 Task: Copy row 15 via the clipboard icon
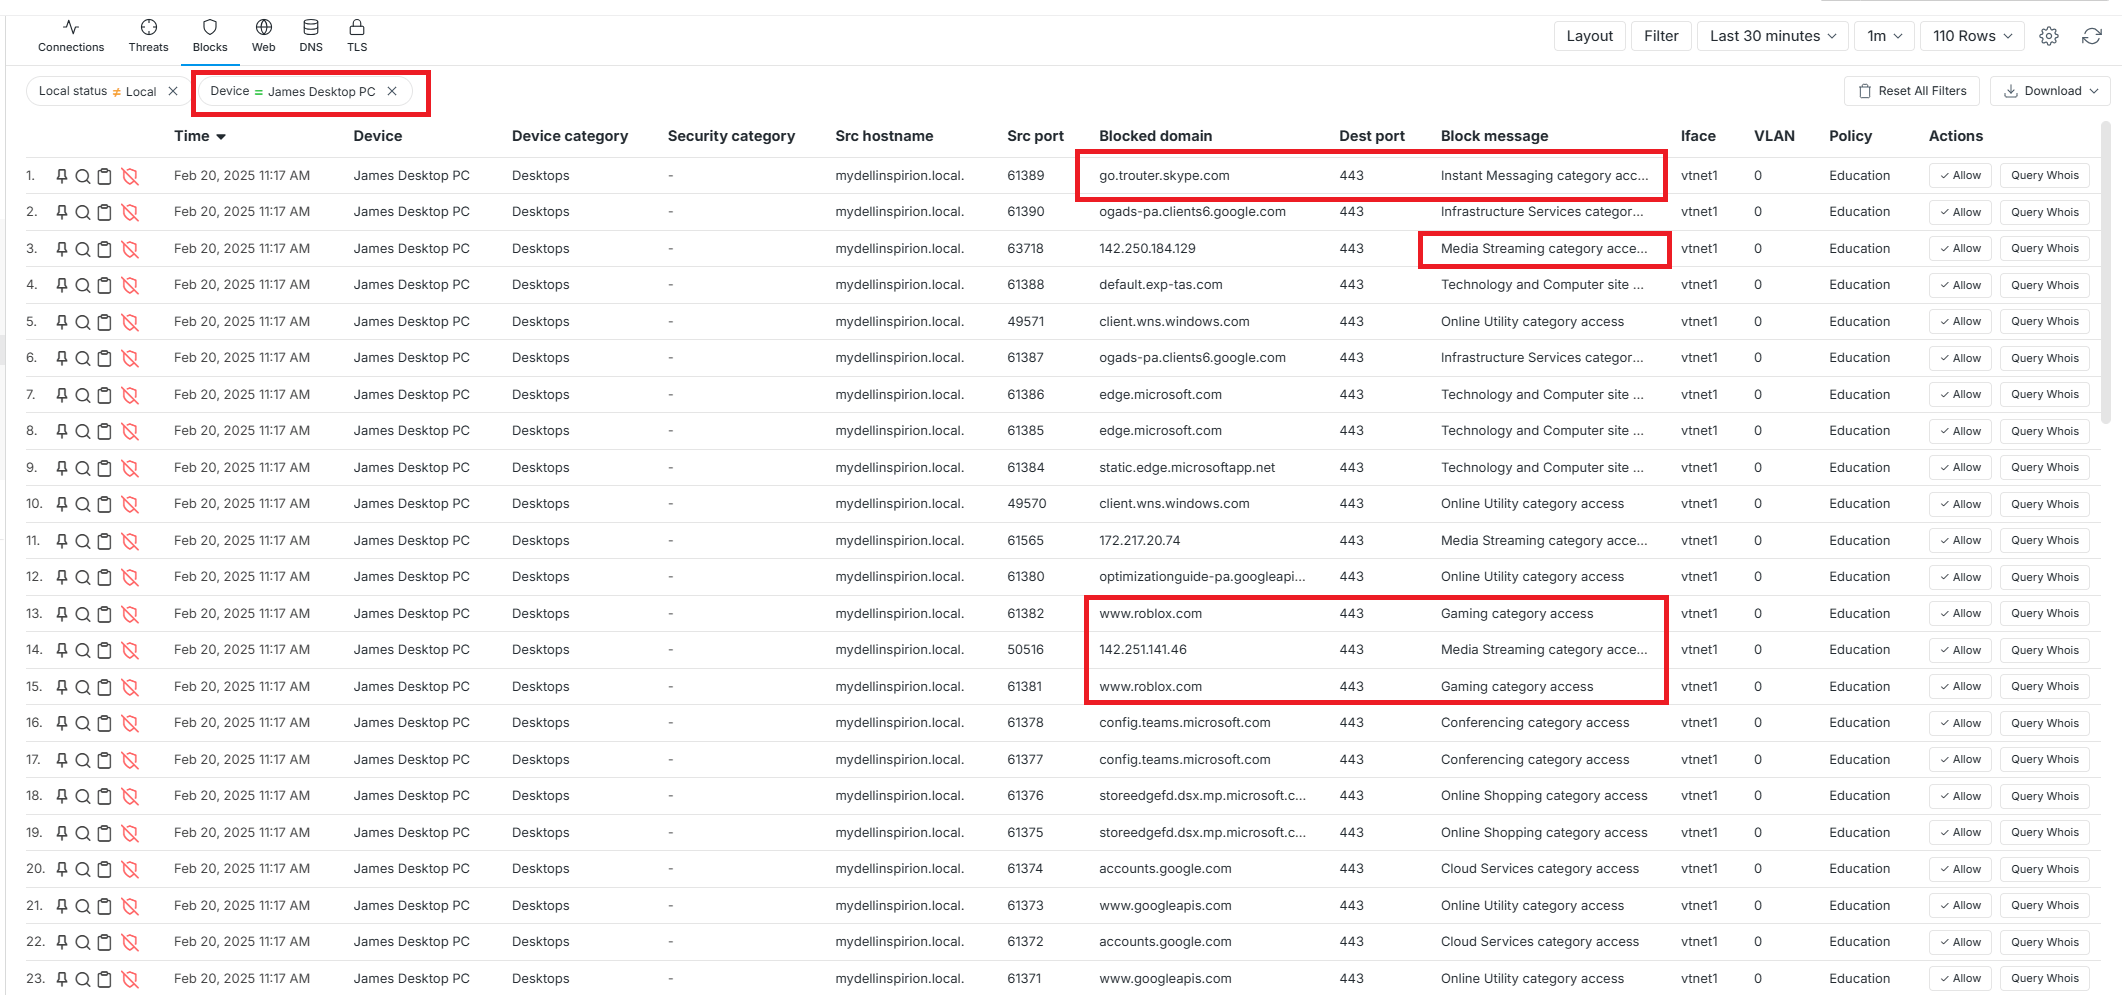point(104,687)
